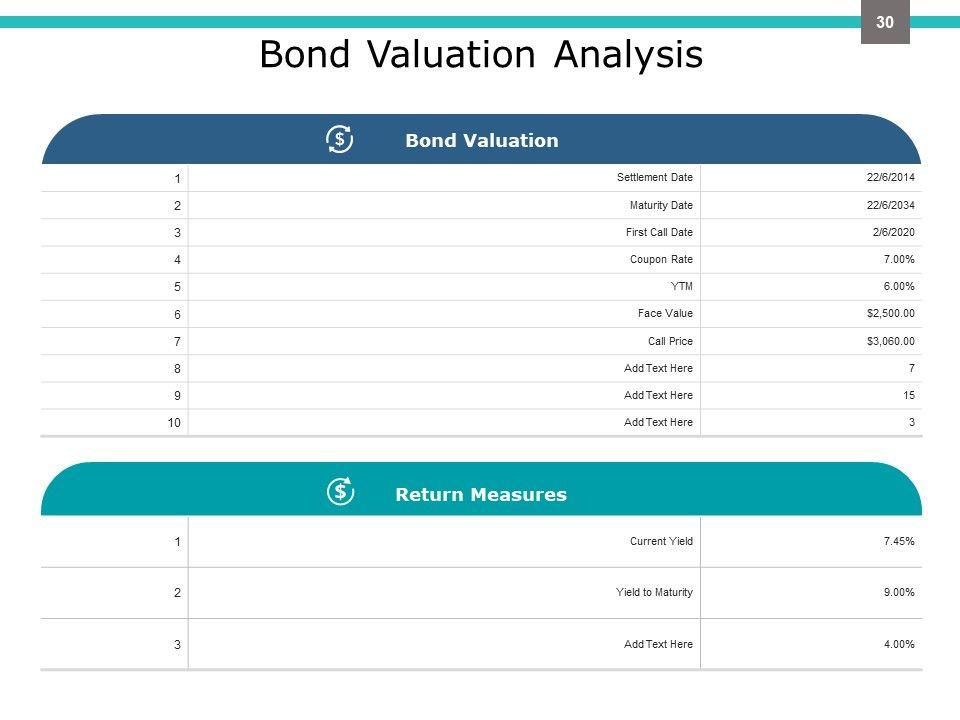Select the Current Yield value 7.45%
960x720 pixels.
click(x=899, y=542)
